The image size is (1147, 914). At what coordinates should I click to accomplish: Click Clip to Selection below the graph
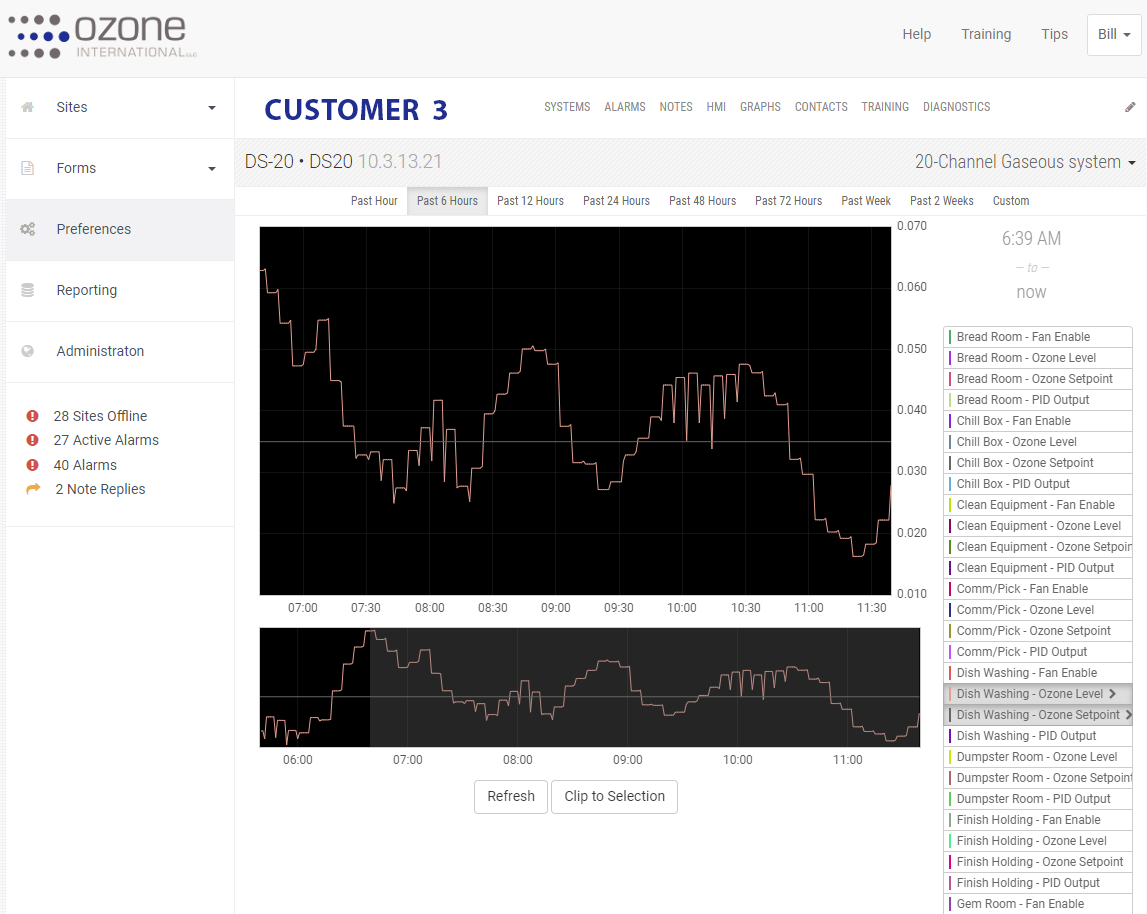[614, 796]
